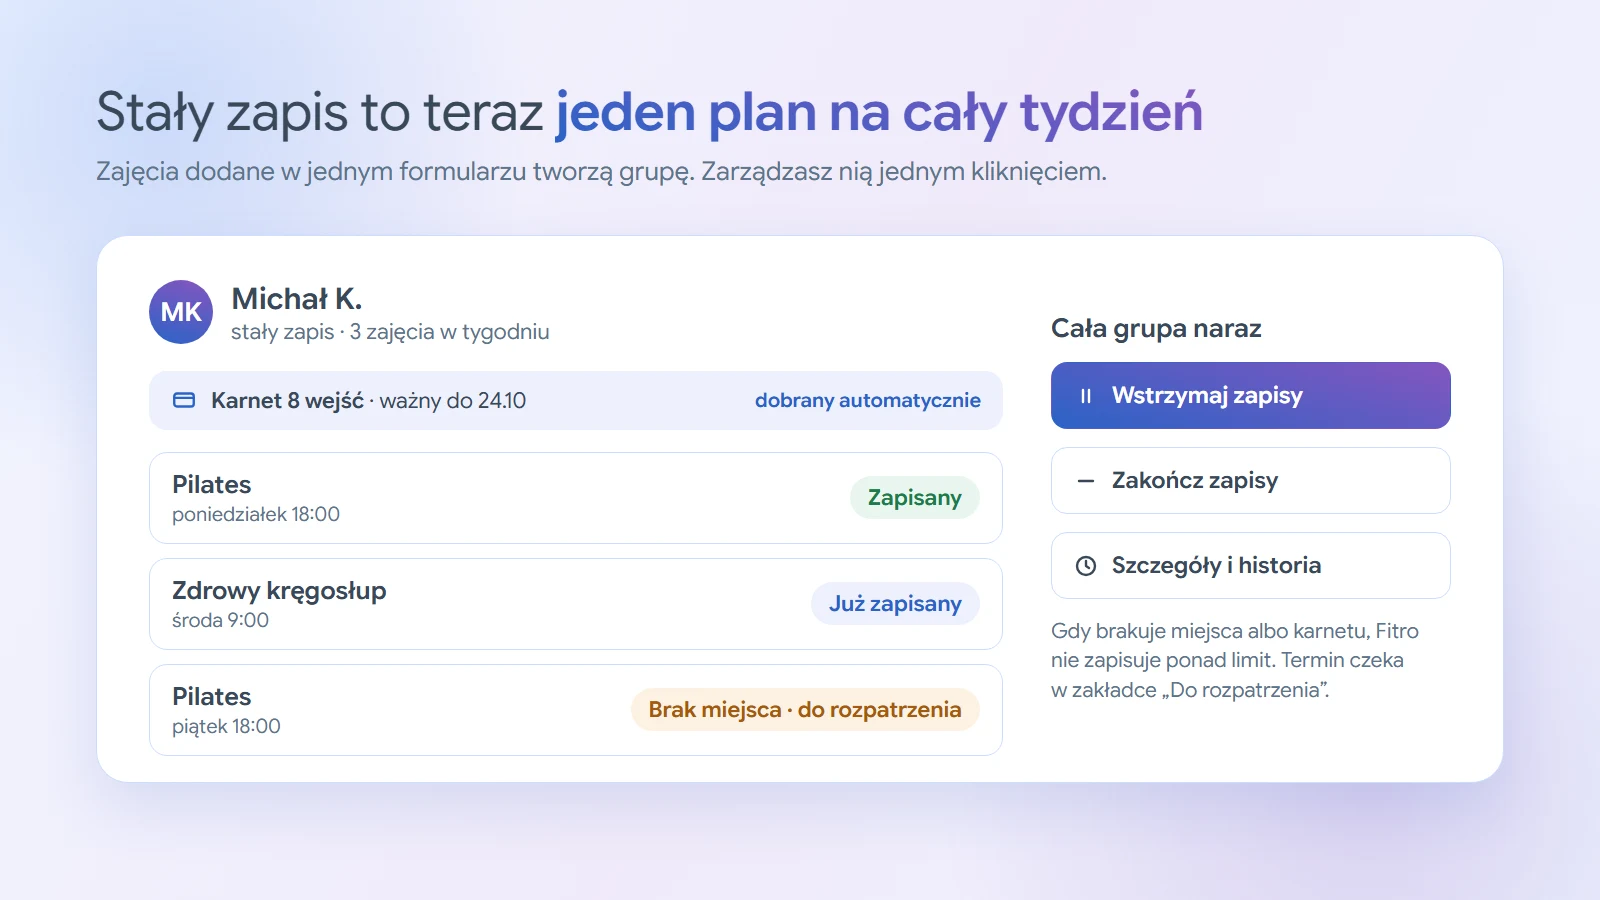Click the 'środa 9:00' time text
Screen dimensions: 1600x900
(220, 620)
